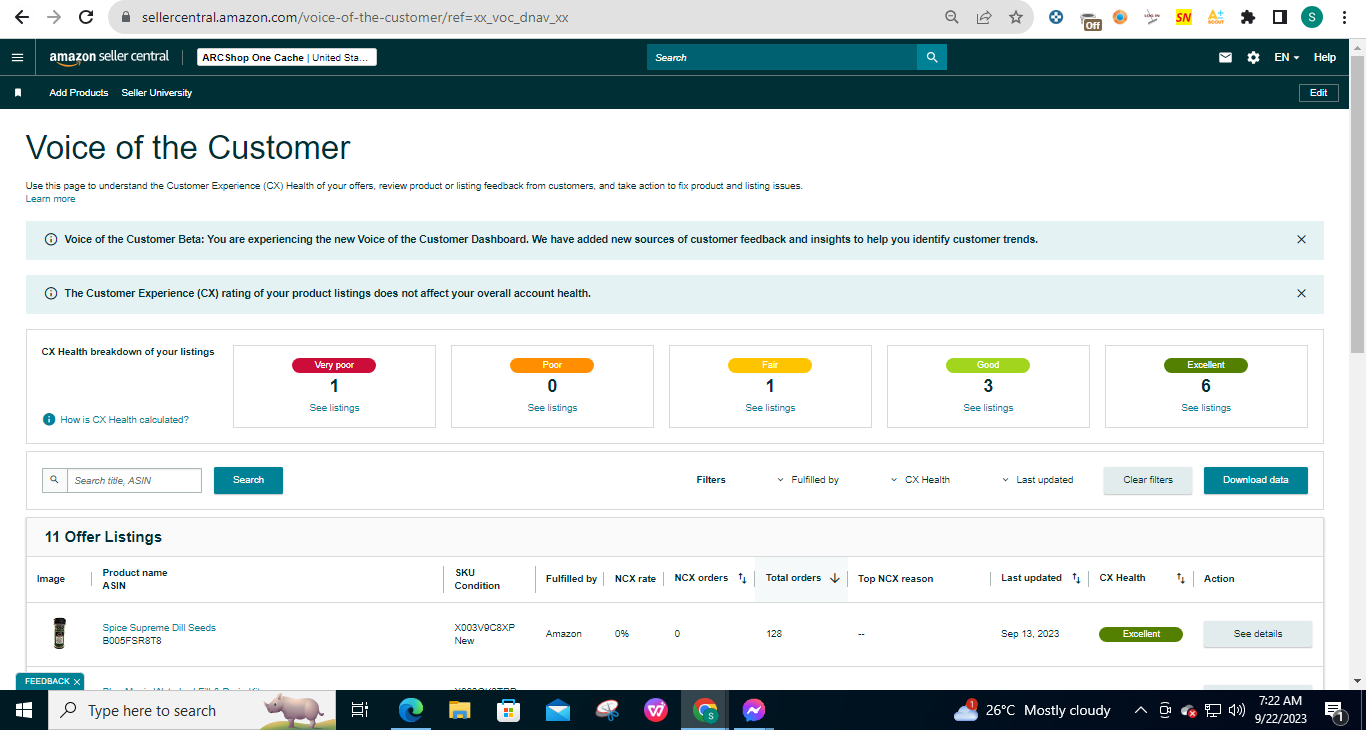Image resolution: width=1366 pixels, height=730 pixels.
Task: Sort listings by NCX orders arrows
Action: point(742,578)
